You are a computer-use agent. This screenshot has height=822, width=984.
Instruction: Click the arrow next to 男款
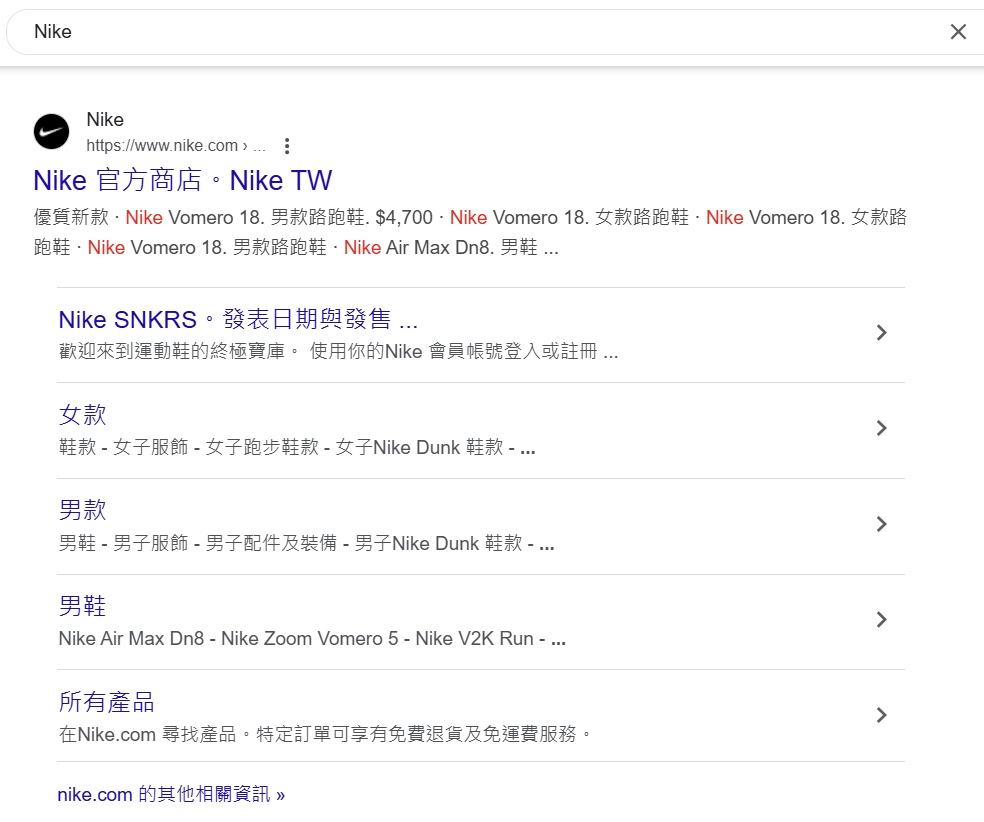coord(881,524)
